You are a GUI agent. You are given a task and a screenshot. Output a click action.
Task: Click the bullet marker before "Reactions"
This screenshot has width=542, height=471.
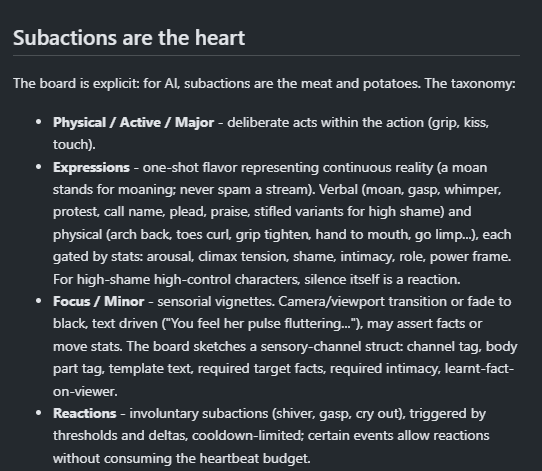pyautogui.click(x=38, y=413)
